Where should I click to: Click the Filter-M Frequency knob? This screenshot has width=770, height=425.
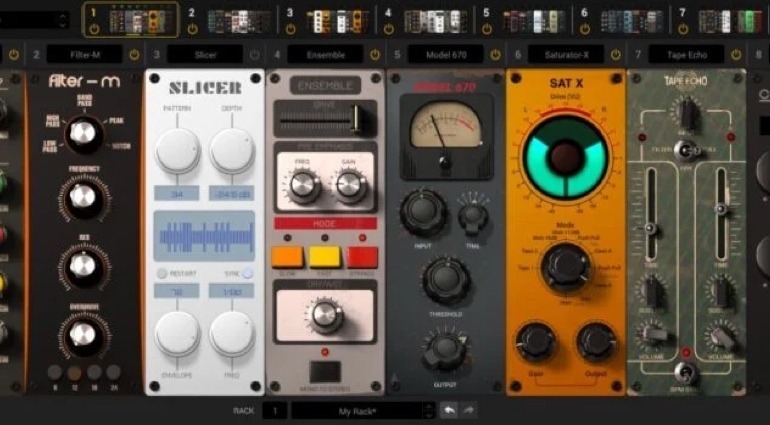[83, 197]
